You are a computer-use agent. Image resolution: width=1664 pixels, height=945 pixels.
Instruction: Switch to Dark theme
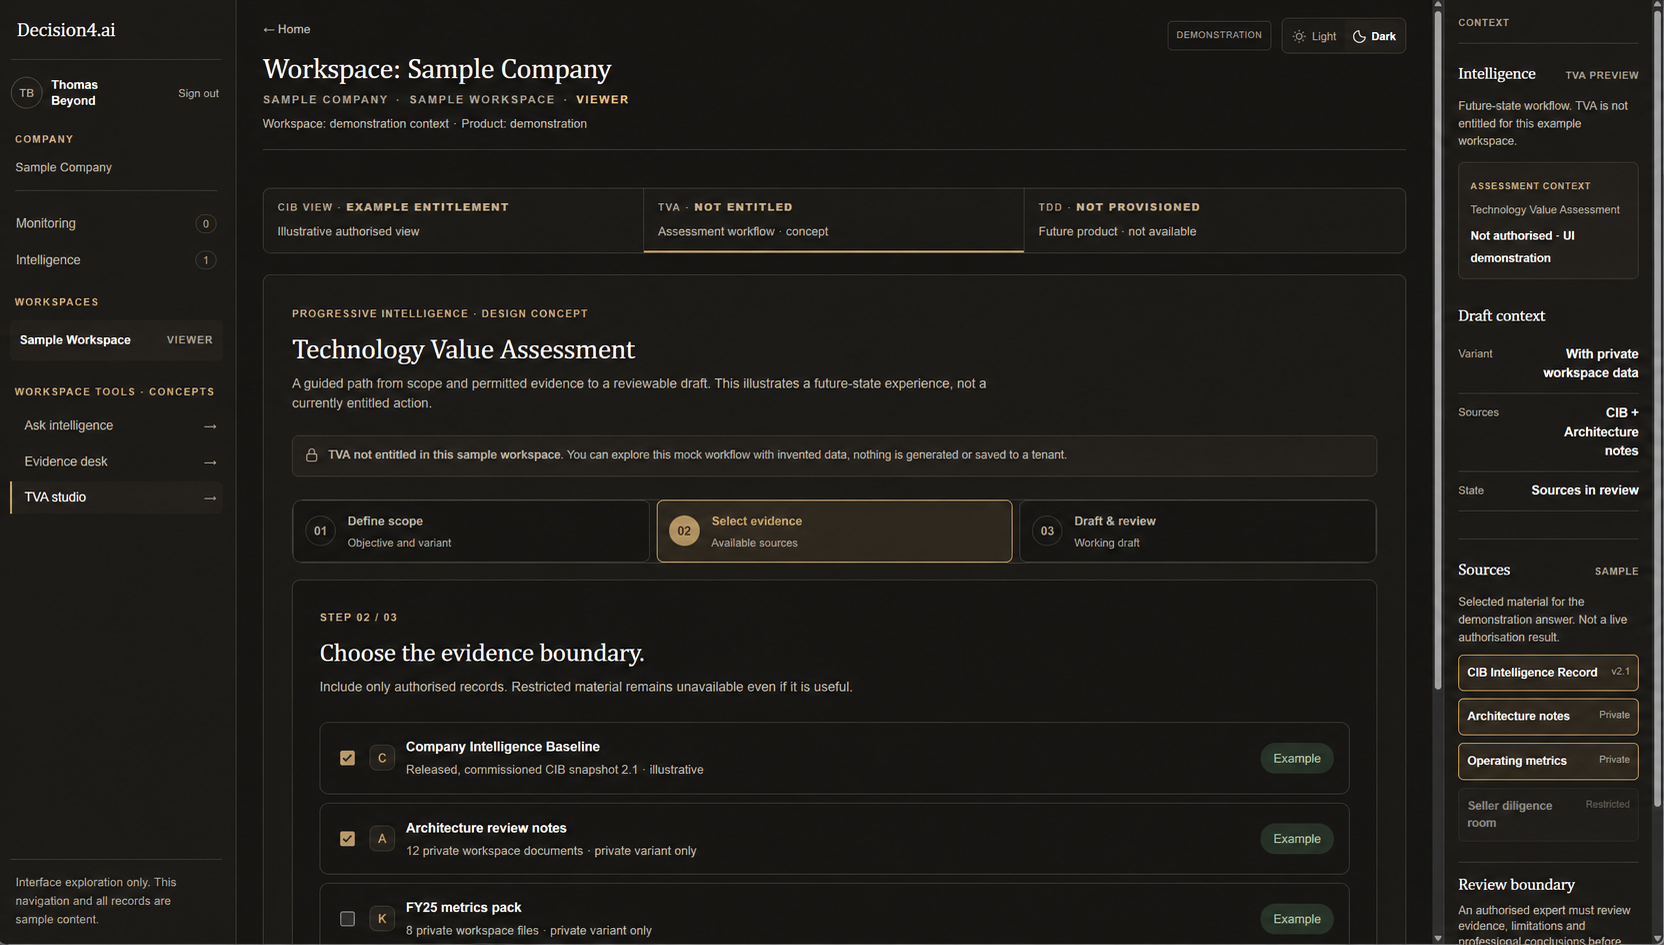click(1374, 36)
